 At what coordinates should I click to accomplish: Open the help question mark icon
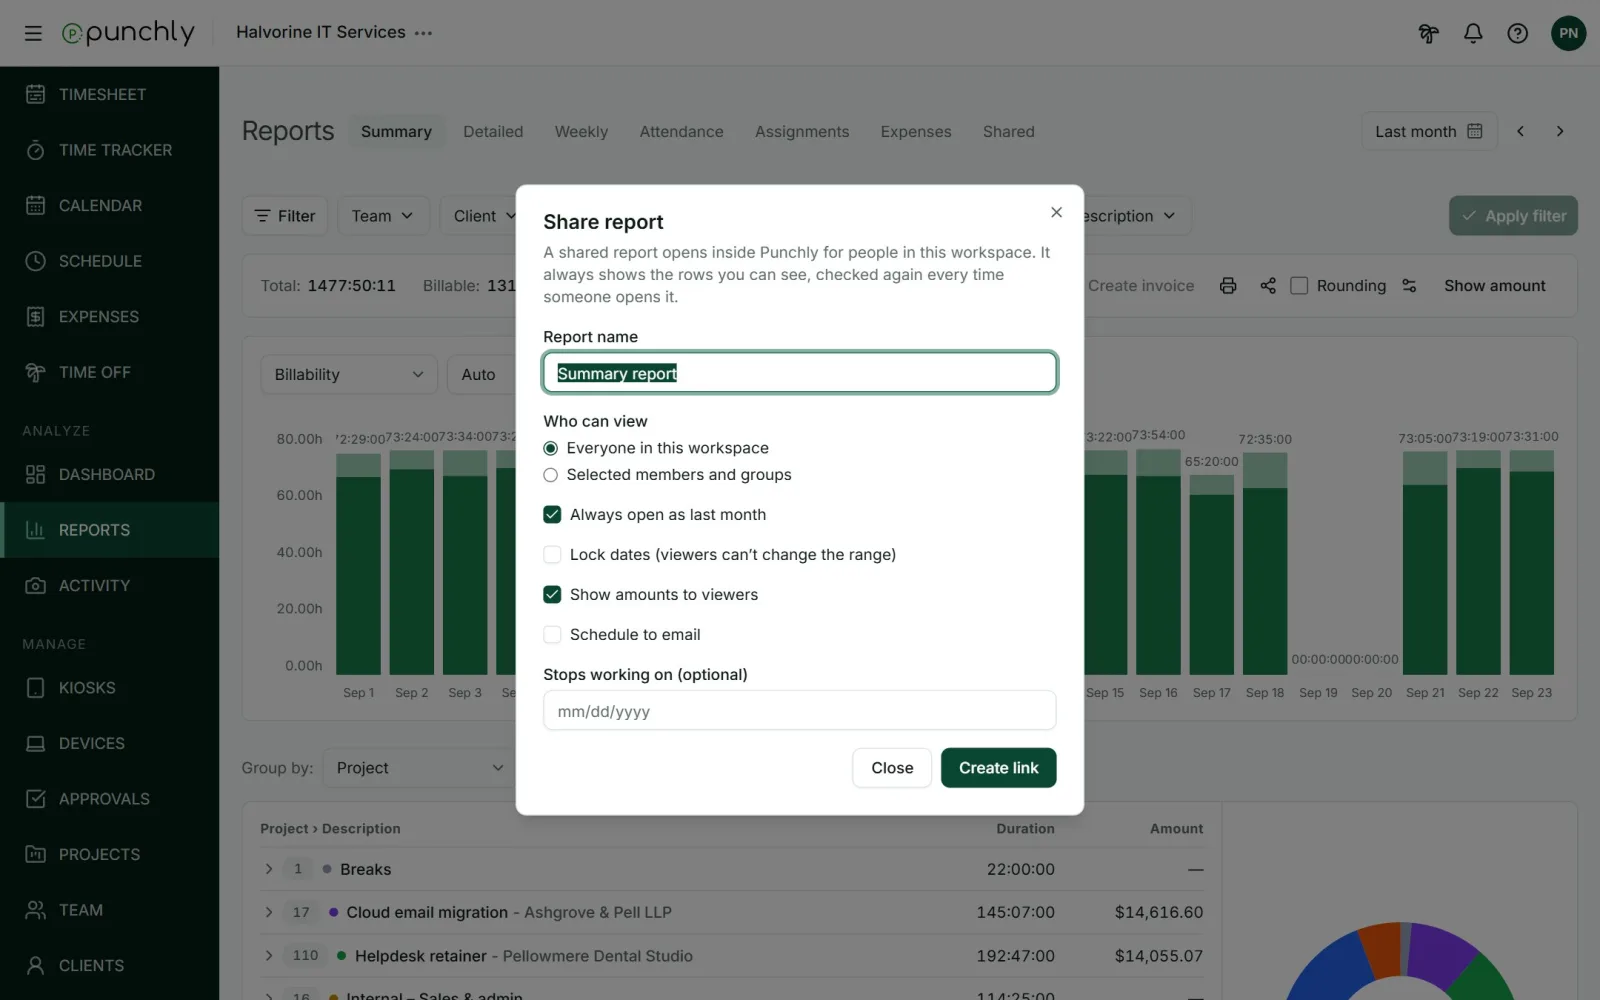[1517, 33]
